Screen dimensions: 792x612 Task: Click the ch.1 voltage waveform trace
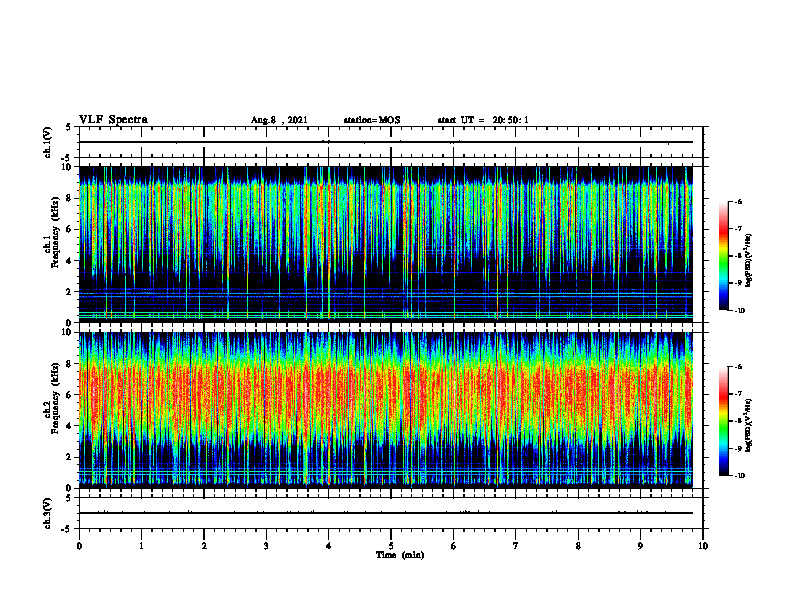coord(385,142)
